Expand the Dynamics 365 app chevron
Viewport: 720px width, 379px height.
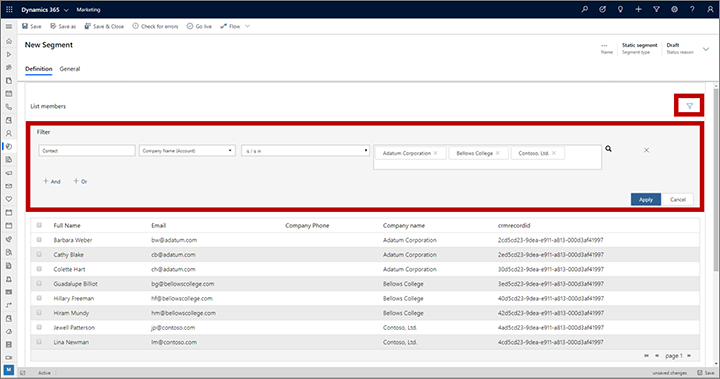point(66,10)
